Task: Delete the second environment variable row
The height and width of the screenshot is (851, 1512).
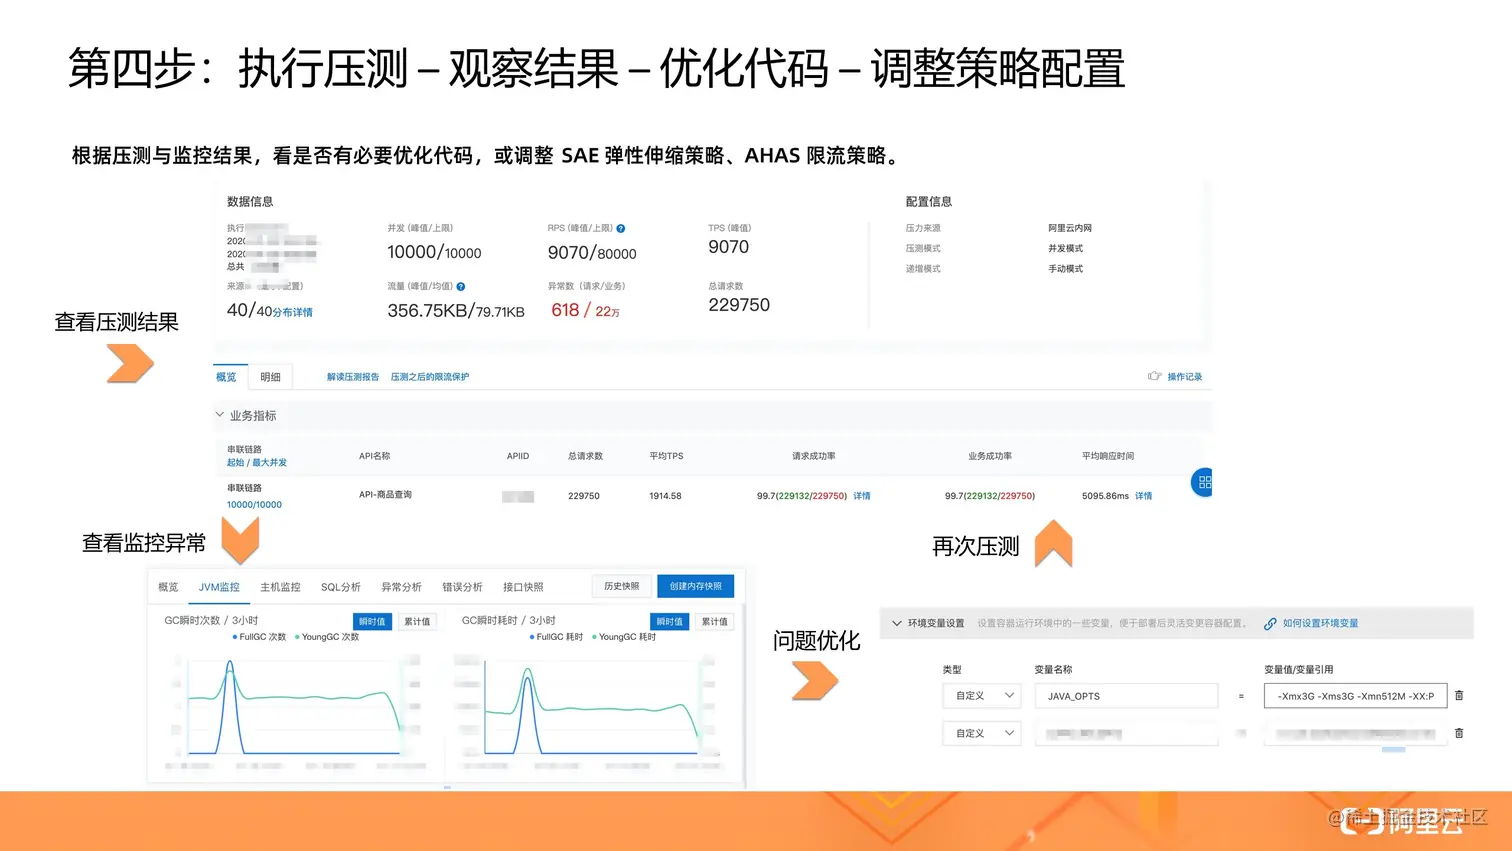Action: pos(1459,733)
